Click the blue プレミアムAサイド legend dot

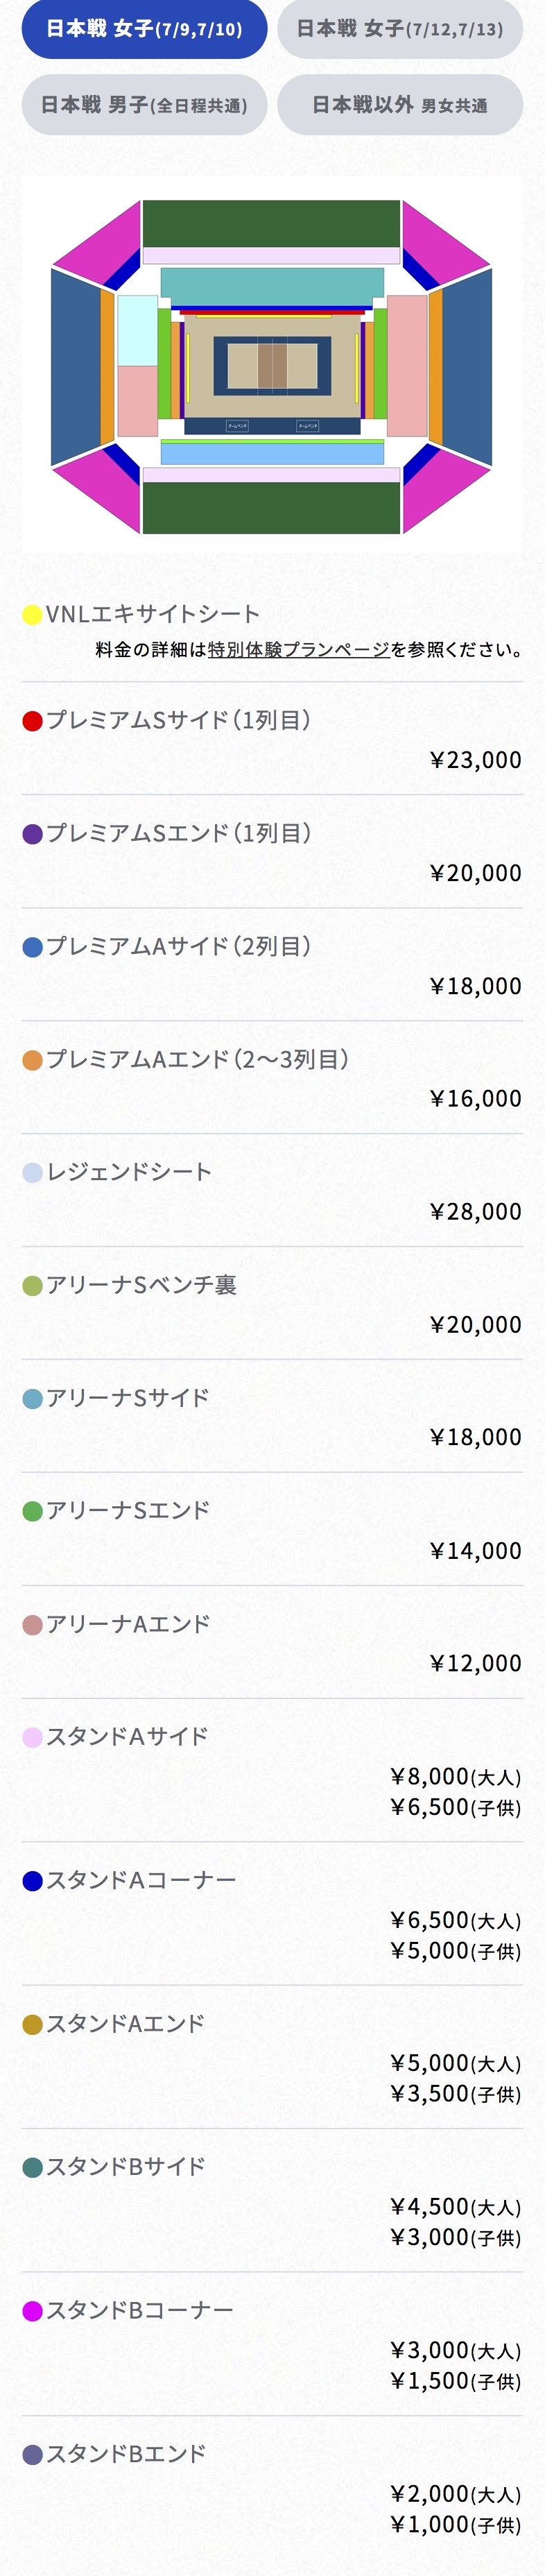coord(32,946)
